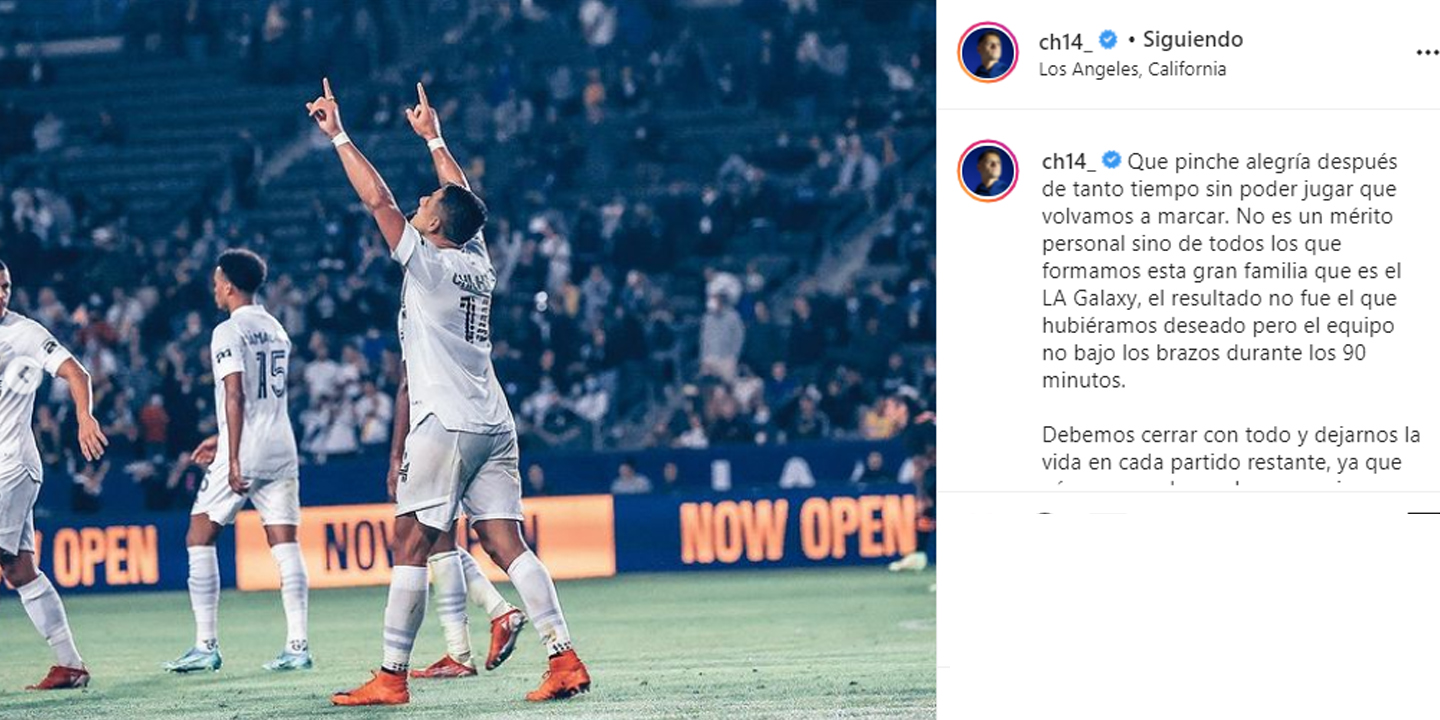Open the ch14_ username in the caption
1440x720 pixels.
(x=1069, y=162)
